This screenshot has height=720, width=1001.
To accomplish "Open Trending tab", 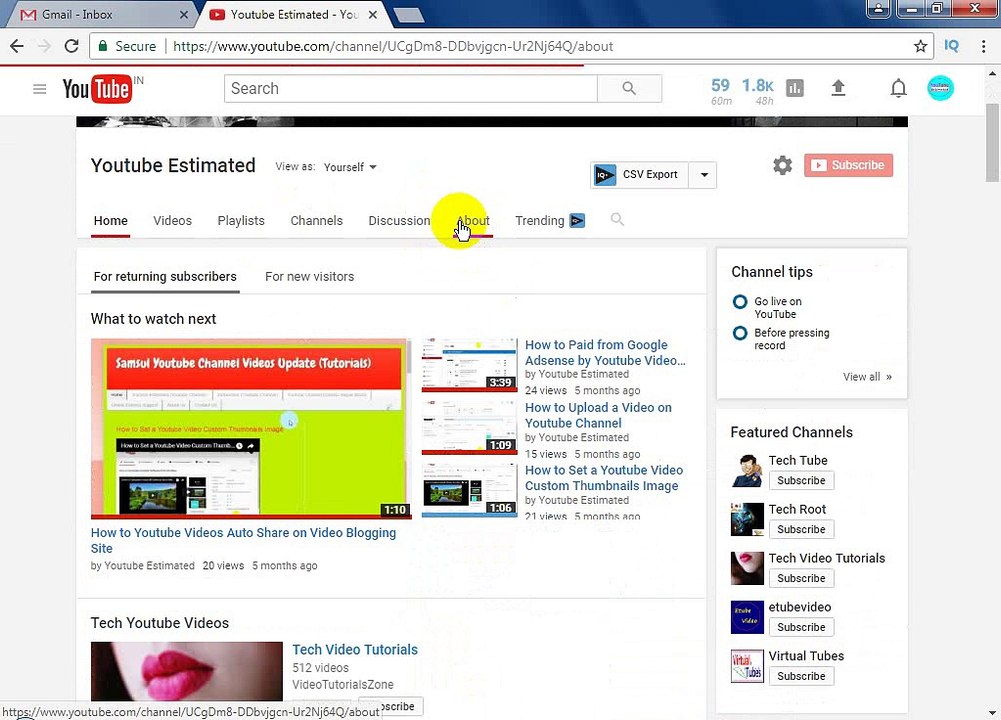I will (539, 221).
